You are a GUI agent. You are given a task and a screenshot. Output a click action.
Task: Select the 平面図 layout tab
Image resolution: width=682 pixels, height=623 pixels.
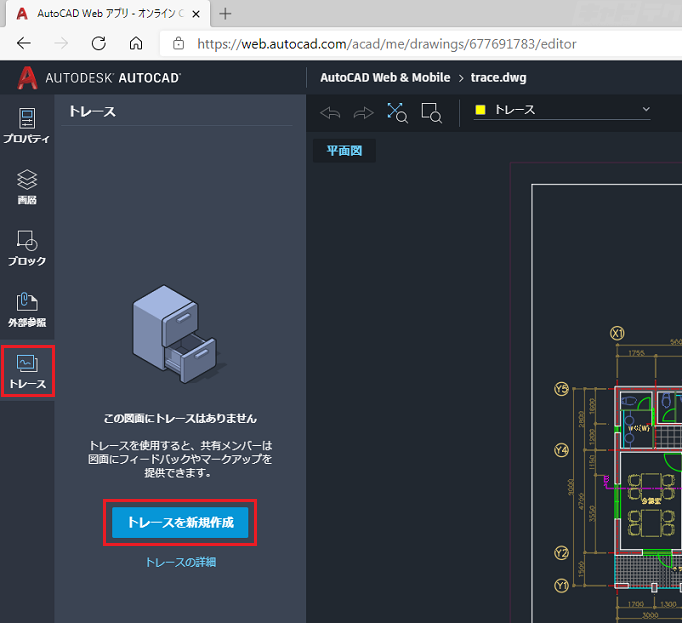[344, 151]
